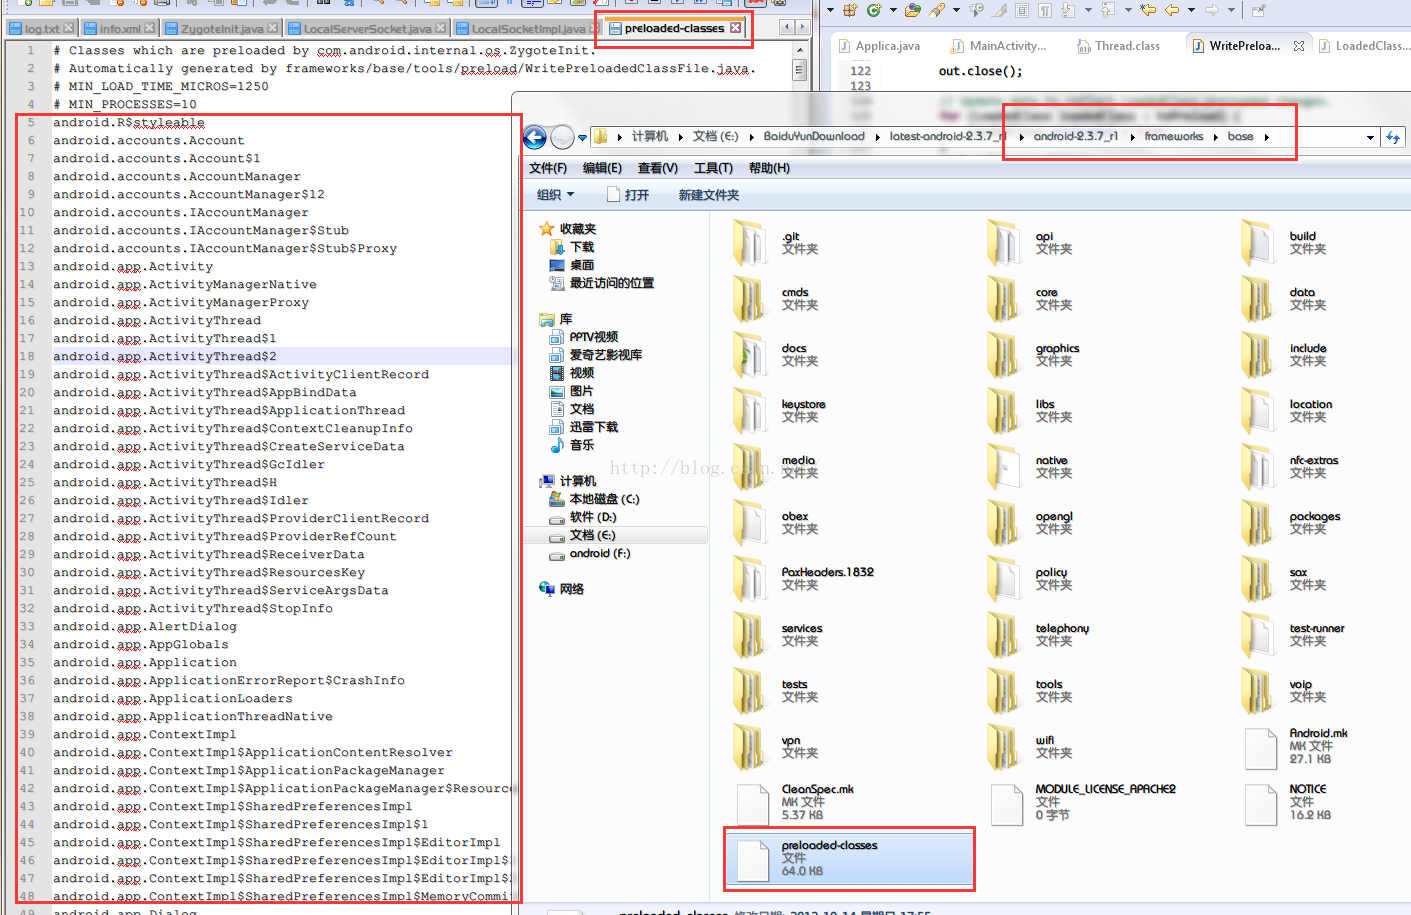
Task: Expand breadcrumb arrow after 'base' in address bar
Action: (1266, 137)
